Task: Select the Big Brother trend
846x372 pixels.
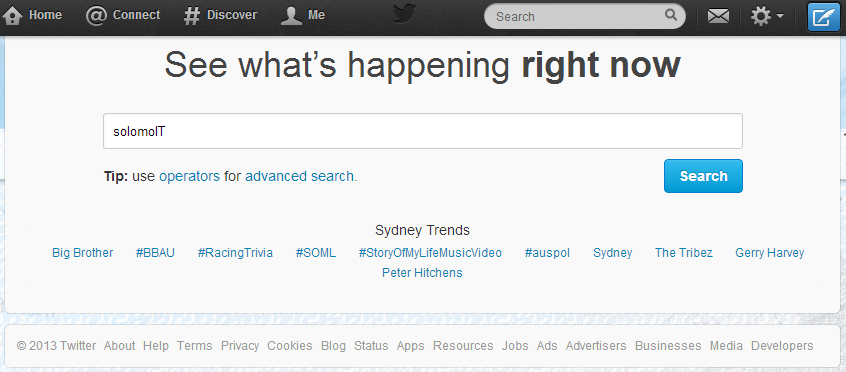Action: (83, 253)
